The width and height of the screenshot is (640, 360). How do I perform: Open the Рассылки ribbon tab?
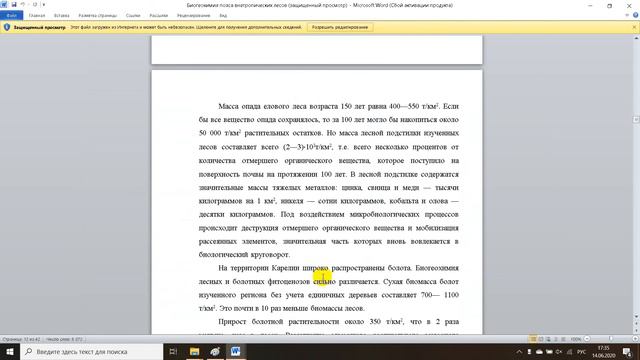pyautogui.click(x=158, y=16)
